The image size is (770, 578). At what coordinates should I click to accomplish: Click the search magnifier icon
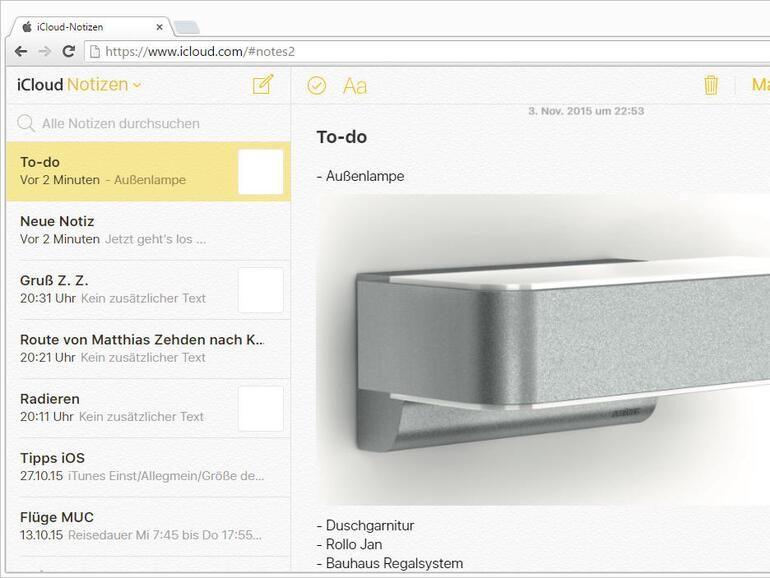click(x=26, y=123)
